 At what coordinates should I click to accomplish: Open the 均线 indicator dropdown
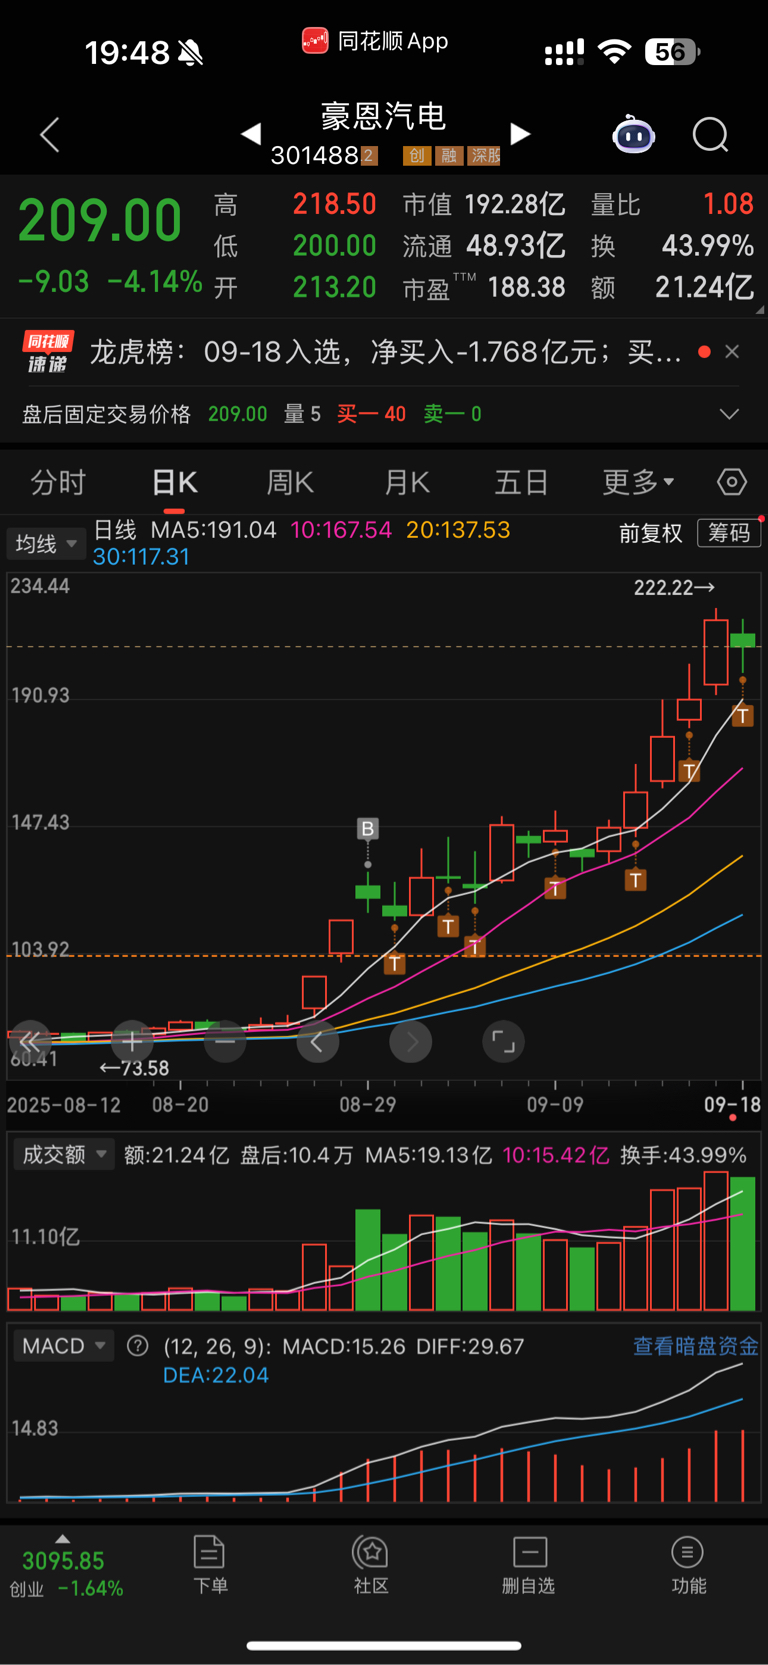pyautogui.click(x=46, y=544)
